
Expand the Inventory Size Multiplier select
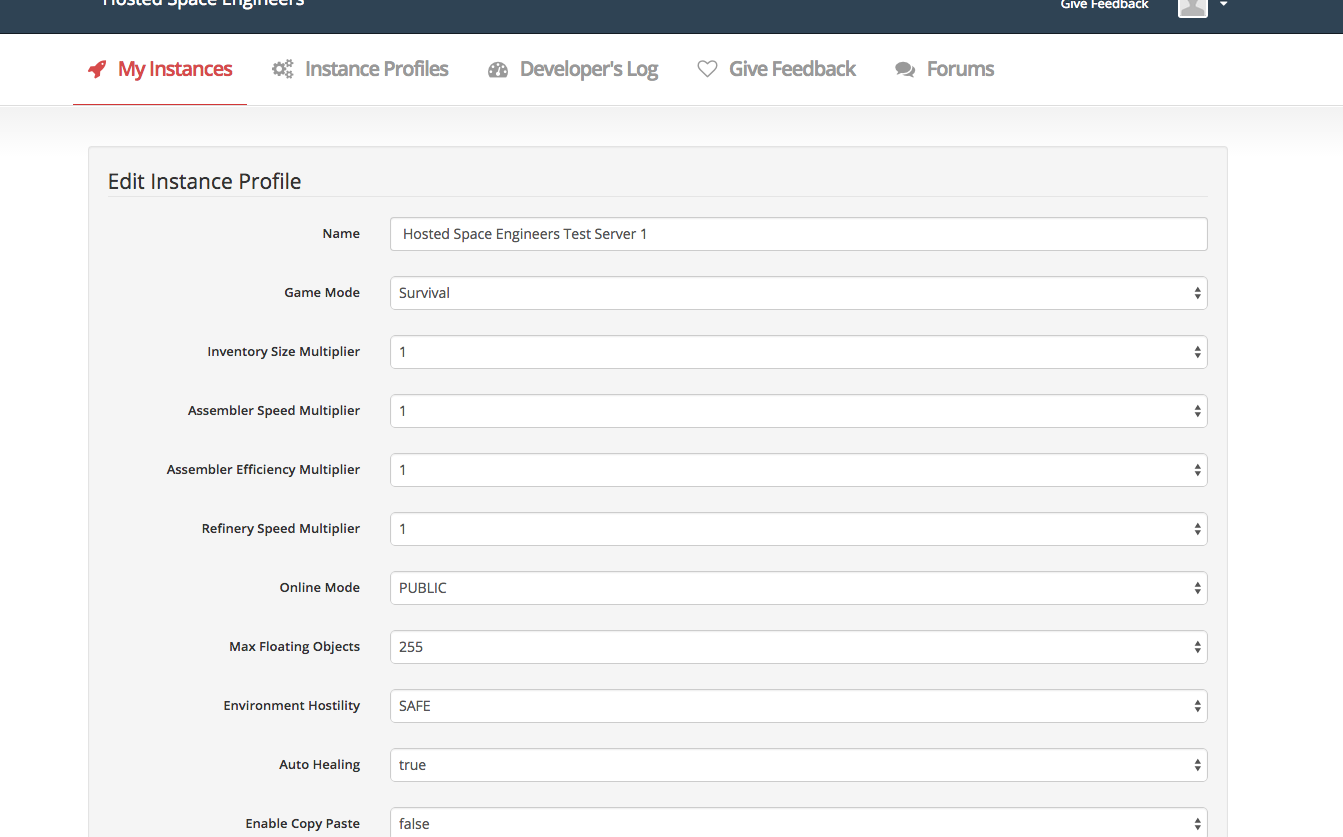(798, 352)
